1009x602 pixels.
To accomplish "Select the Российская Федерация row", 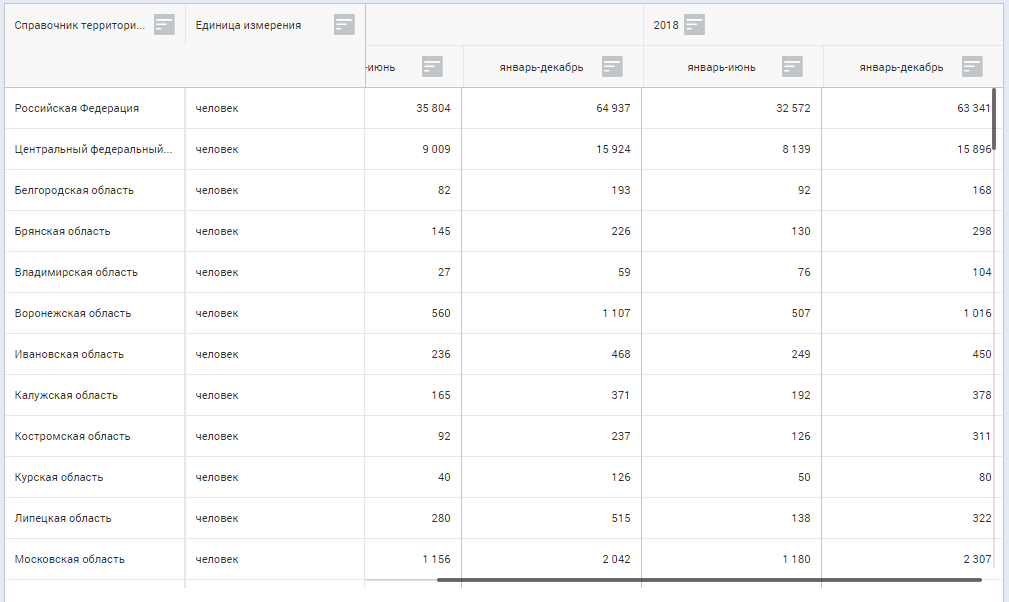I will coord(77,108).
